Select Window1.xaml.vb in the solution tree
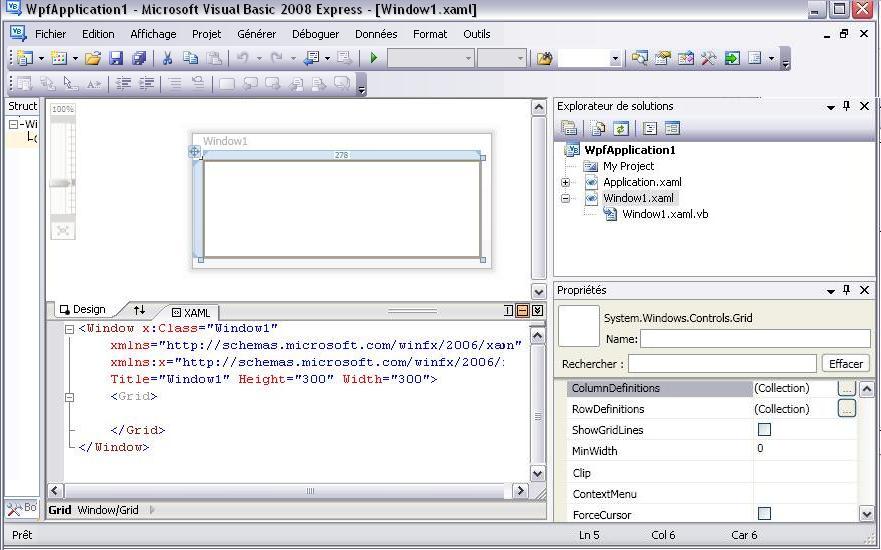The width and height of the screenshot is (881, 550). click(x=665, y=214)
